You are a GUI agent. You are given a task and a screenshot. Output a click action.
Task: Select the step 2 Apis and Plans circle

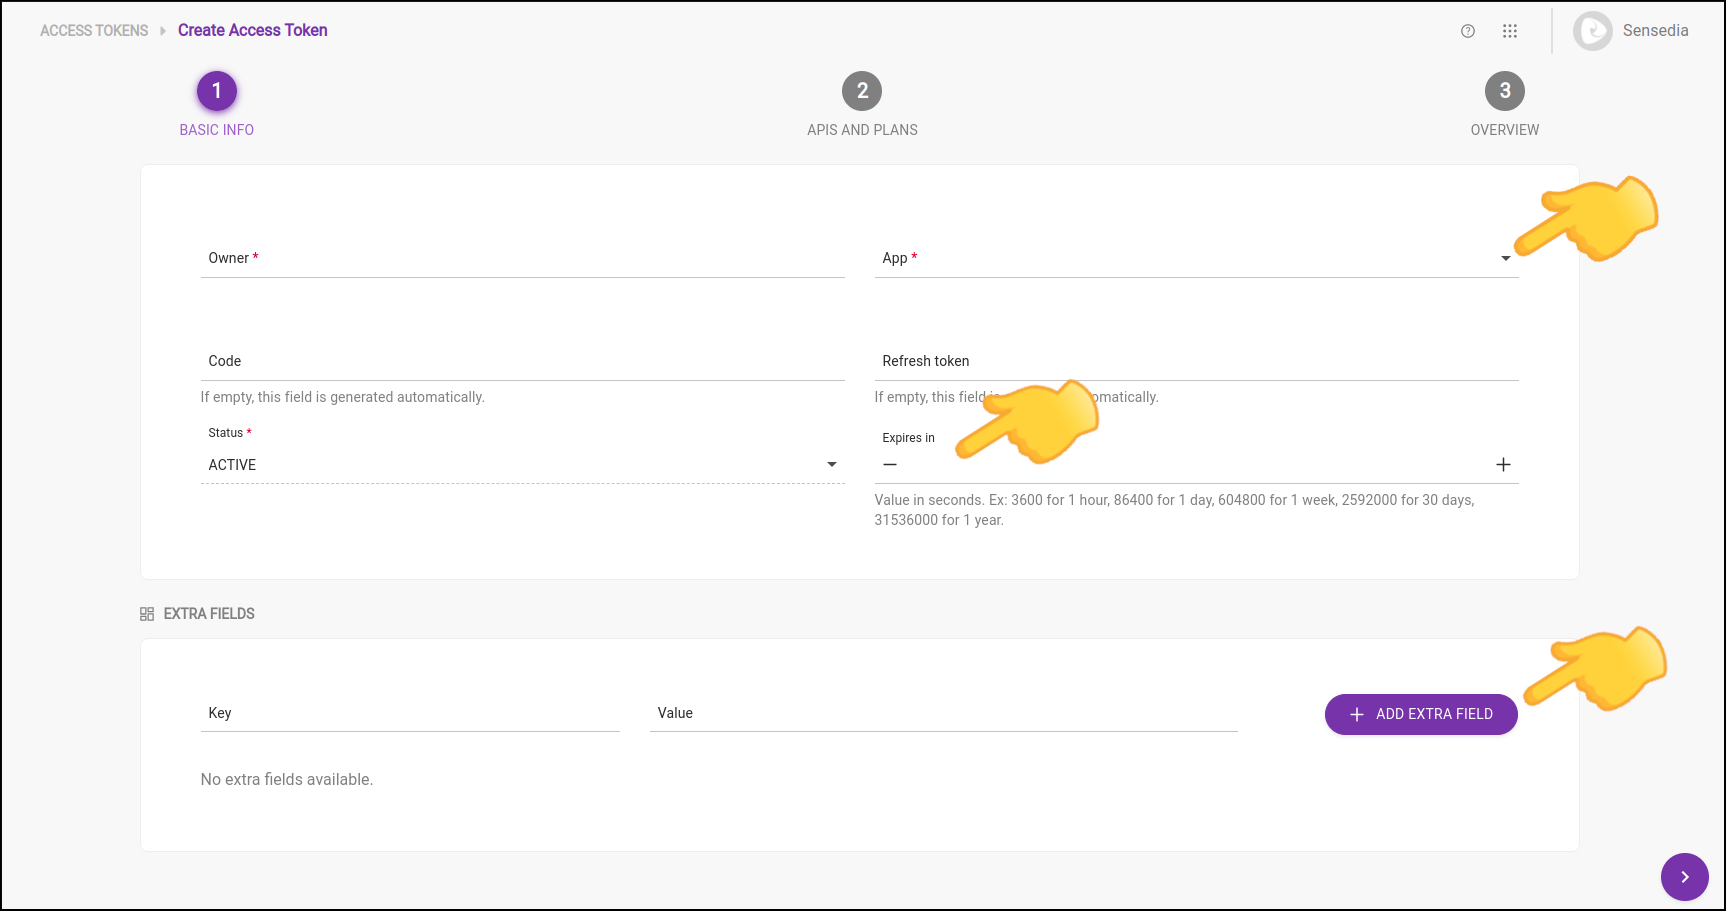(x=862, y=90)
